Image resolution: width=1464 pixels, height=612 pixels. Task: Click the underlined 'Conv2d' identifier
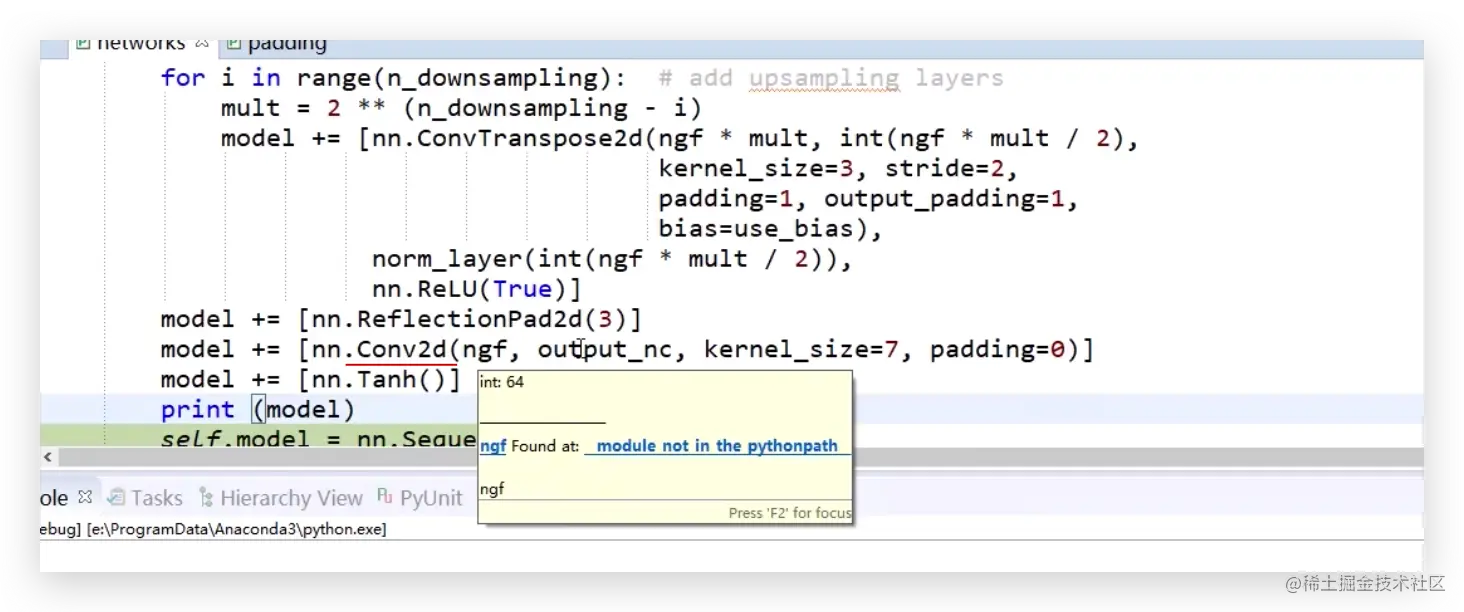pos(402,349)
